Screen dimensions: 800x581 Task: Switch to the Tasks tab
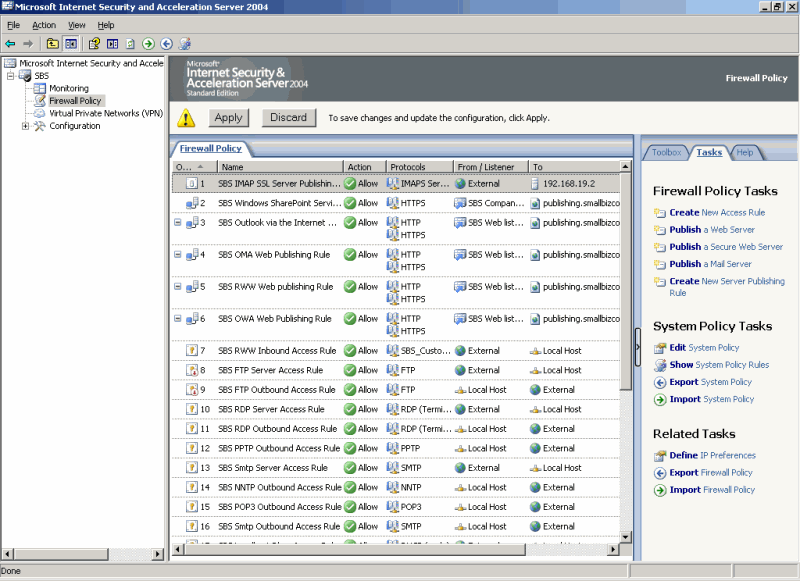[709, 152]
